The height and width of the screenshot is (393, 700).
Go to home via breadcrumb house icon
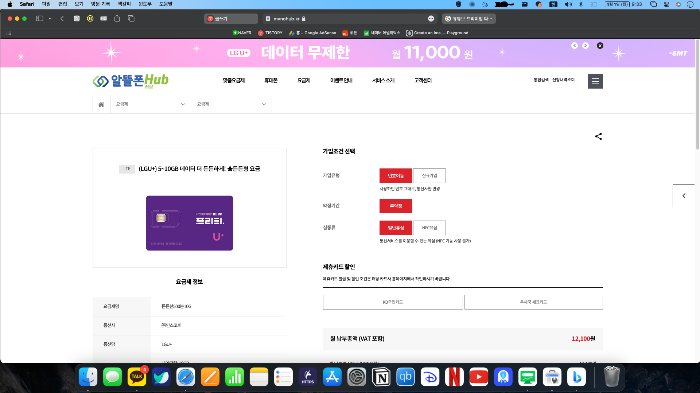pyautogui.click(x=101, y=104)
